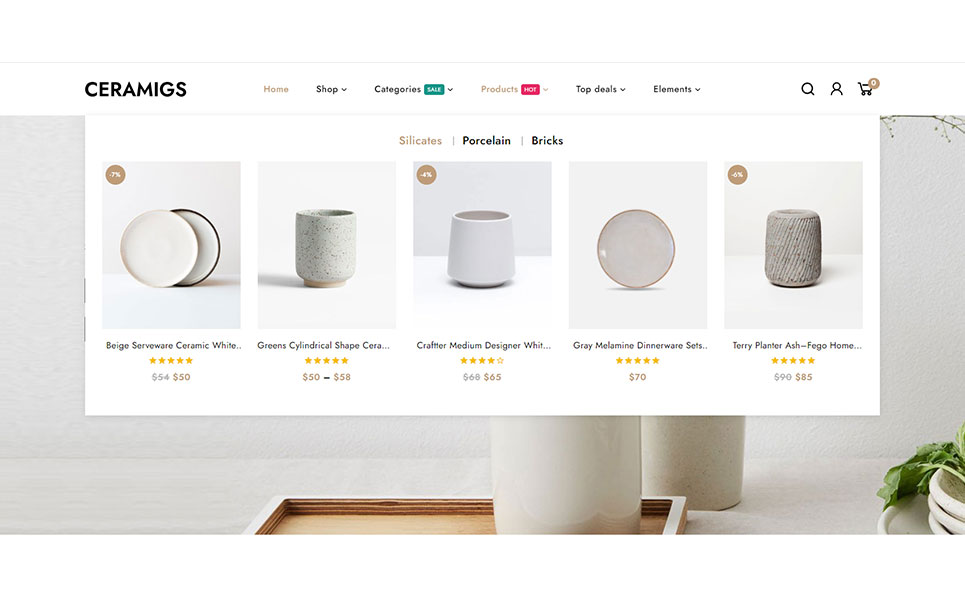Open the user account icon

[836, 89]
